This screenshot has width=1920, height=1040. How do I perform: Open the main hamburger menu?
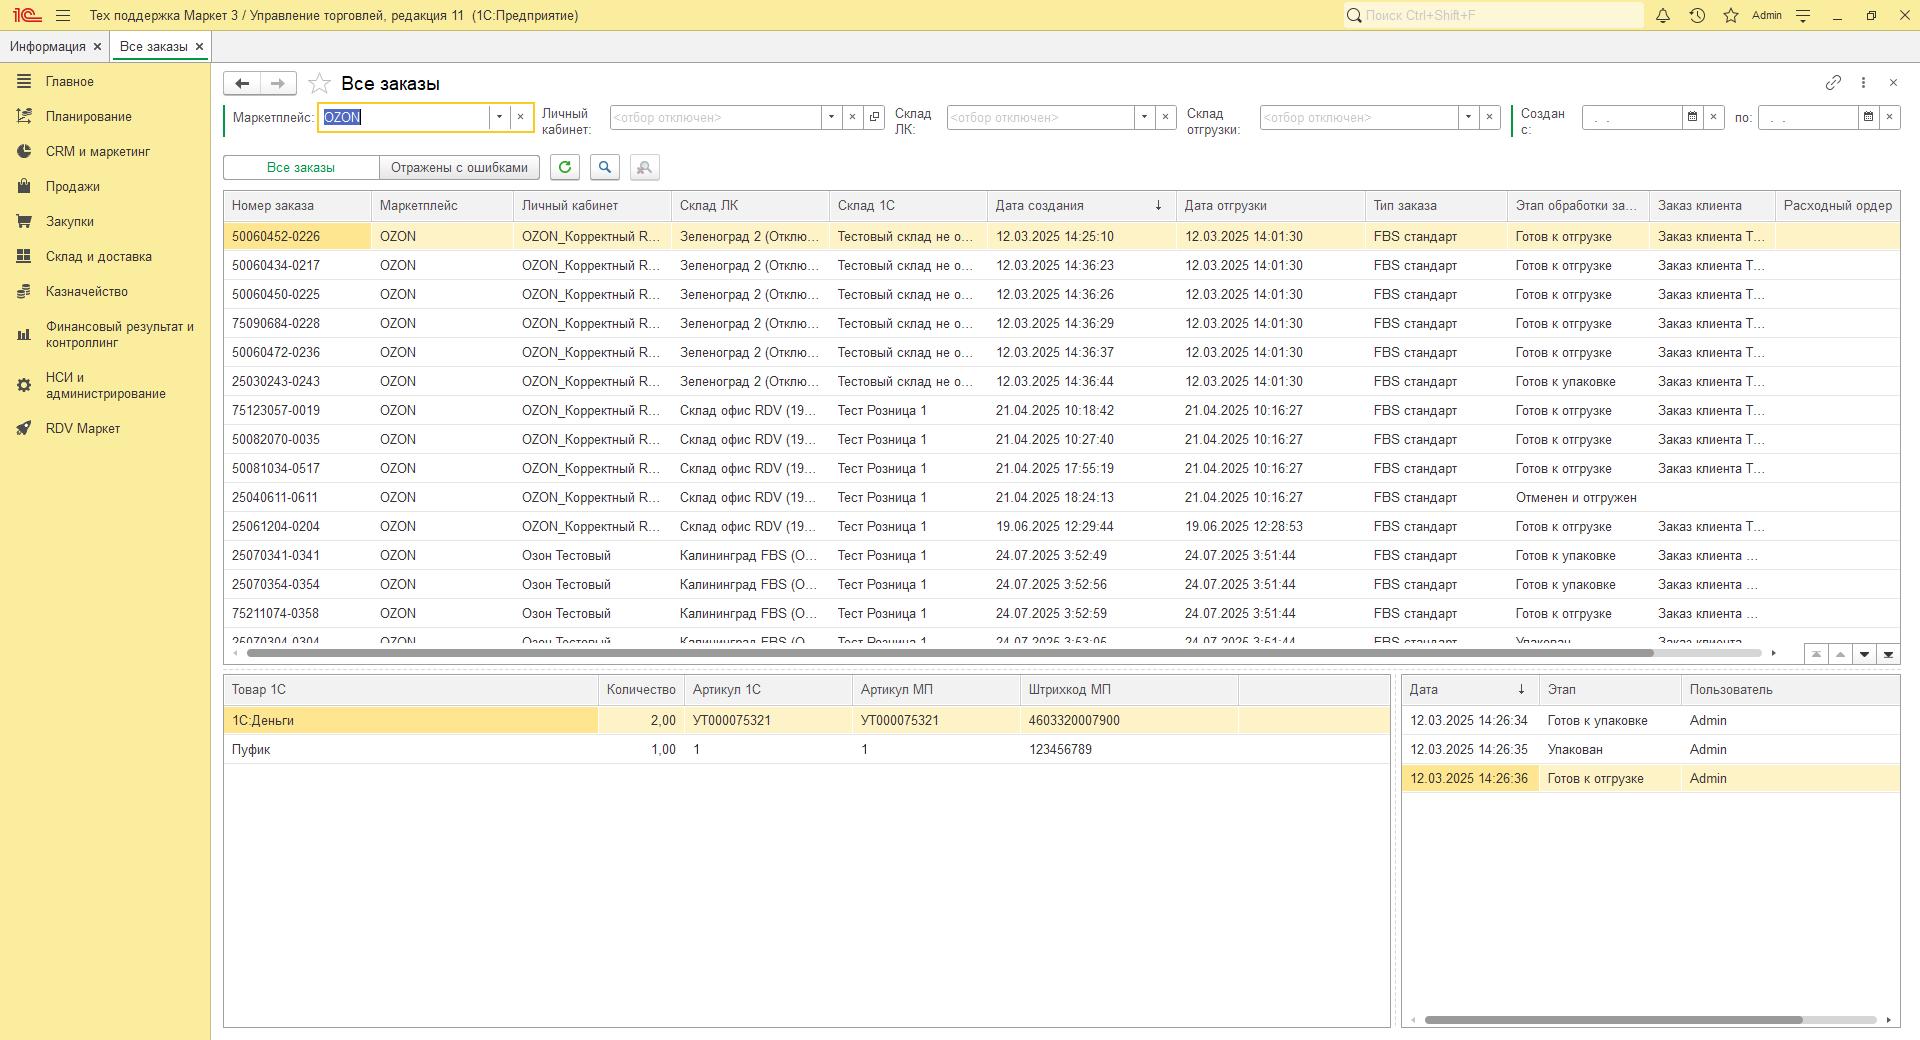(x=63, y=16)
